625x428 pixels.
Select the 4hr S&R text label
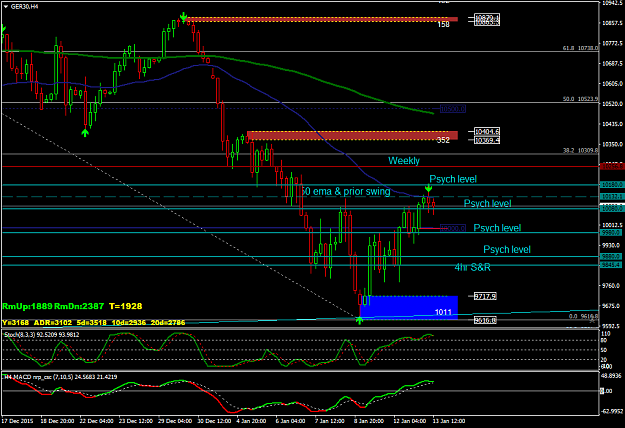point(473,267)
